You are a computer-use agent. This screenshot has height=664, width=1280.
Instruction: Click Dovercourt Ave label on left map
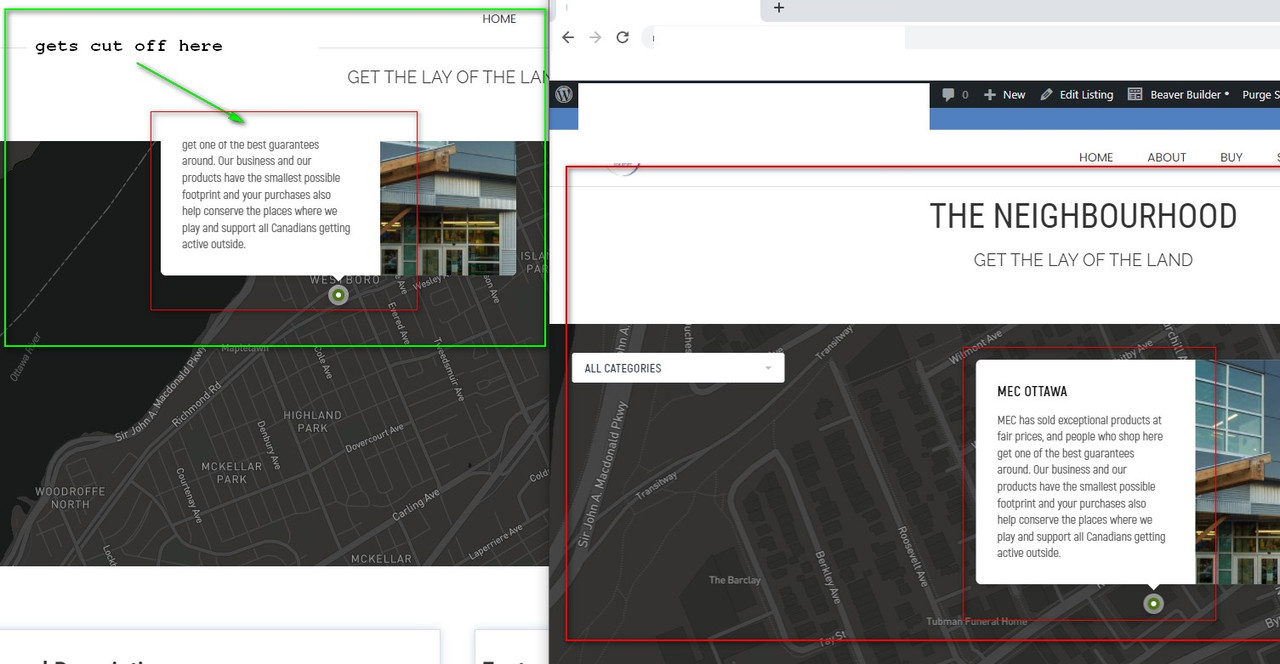click(375, 439)
